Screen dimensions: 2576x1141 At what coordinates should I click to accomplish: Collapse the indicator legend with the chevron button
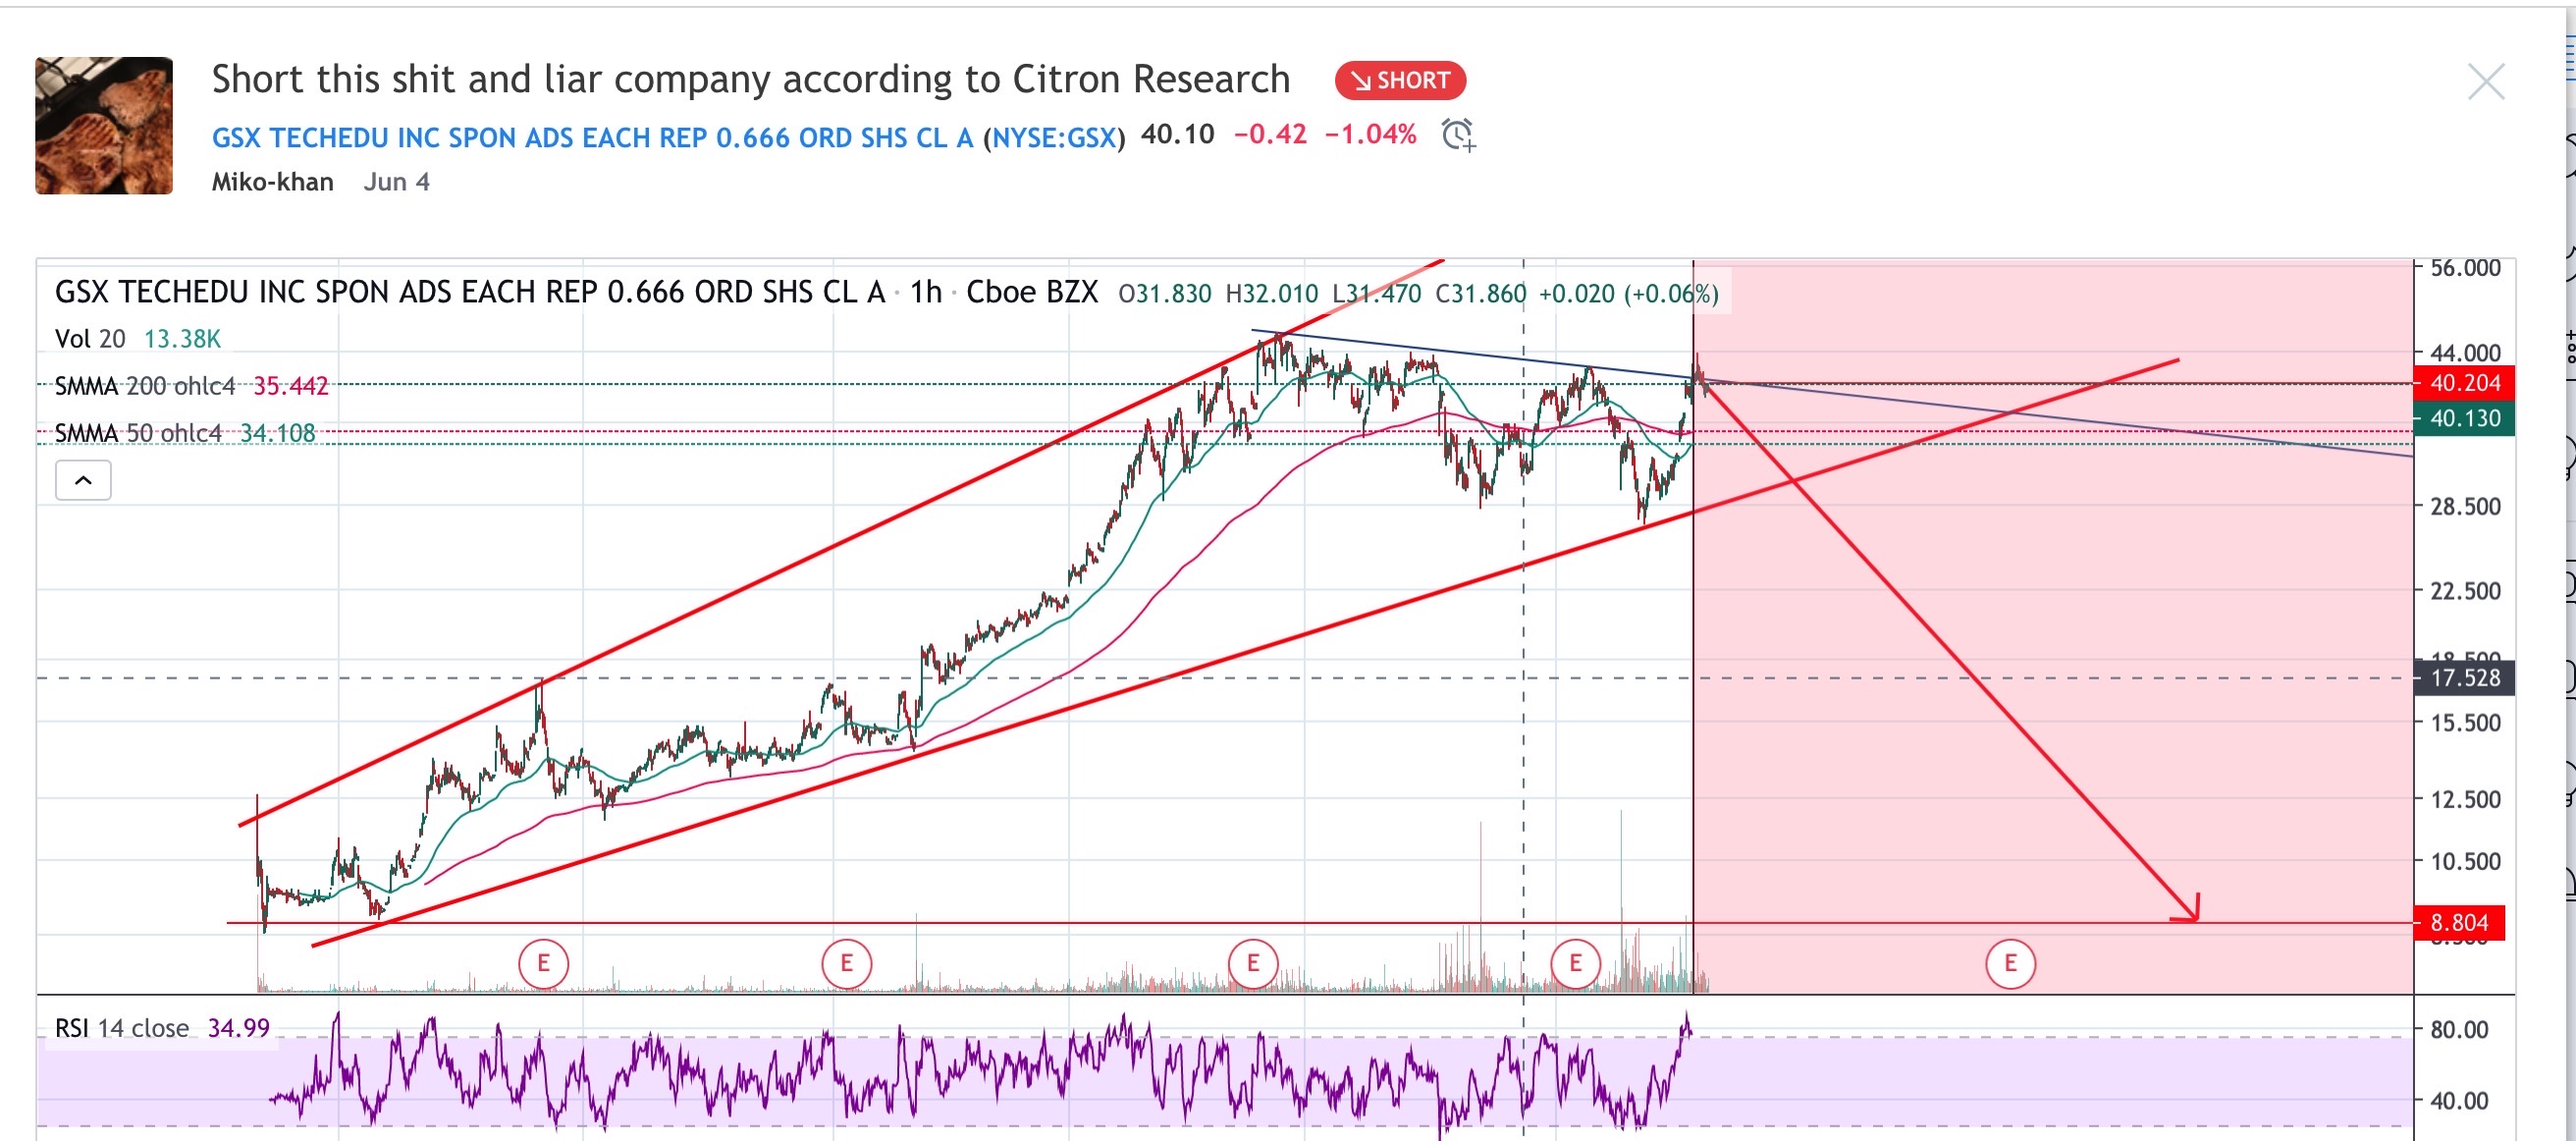point(83,481)
